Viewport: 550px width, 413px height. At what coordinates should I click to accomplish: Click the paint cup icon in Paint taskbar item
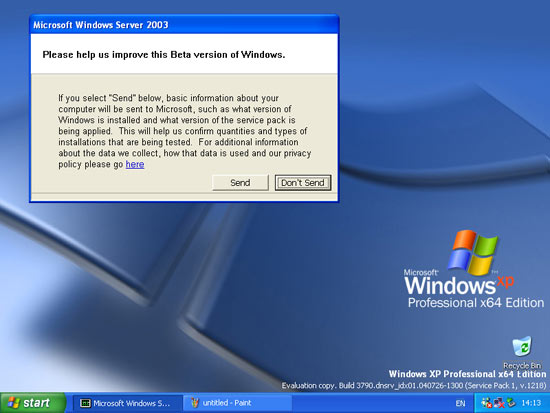click(195, 403)
